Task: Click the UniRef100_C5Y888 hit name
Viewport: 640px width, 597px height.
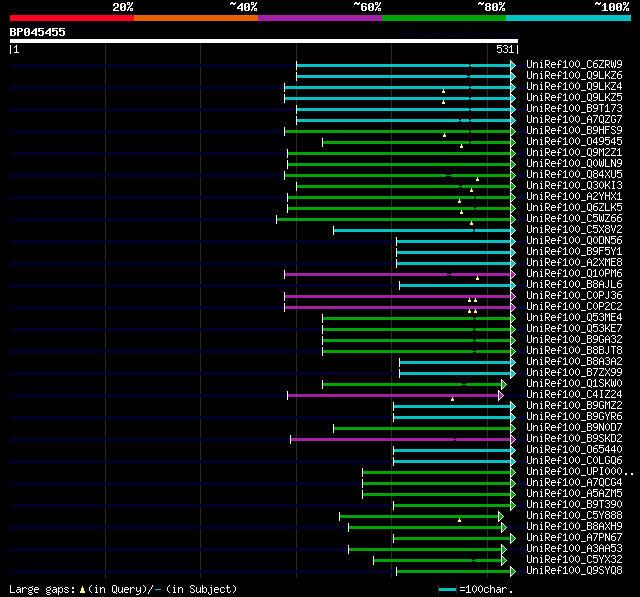Action: pos(574,516)
